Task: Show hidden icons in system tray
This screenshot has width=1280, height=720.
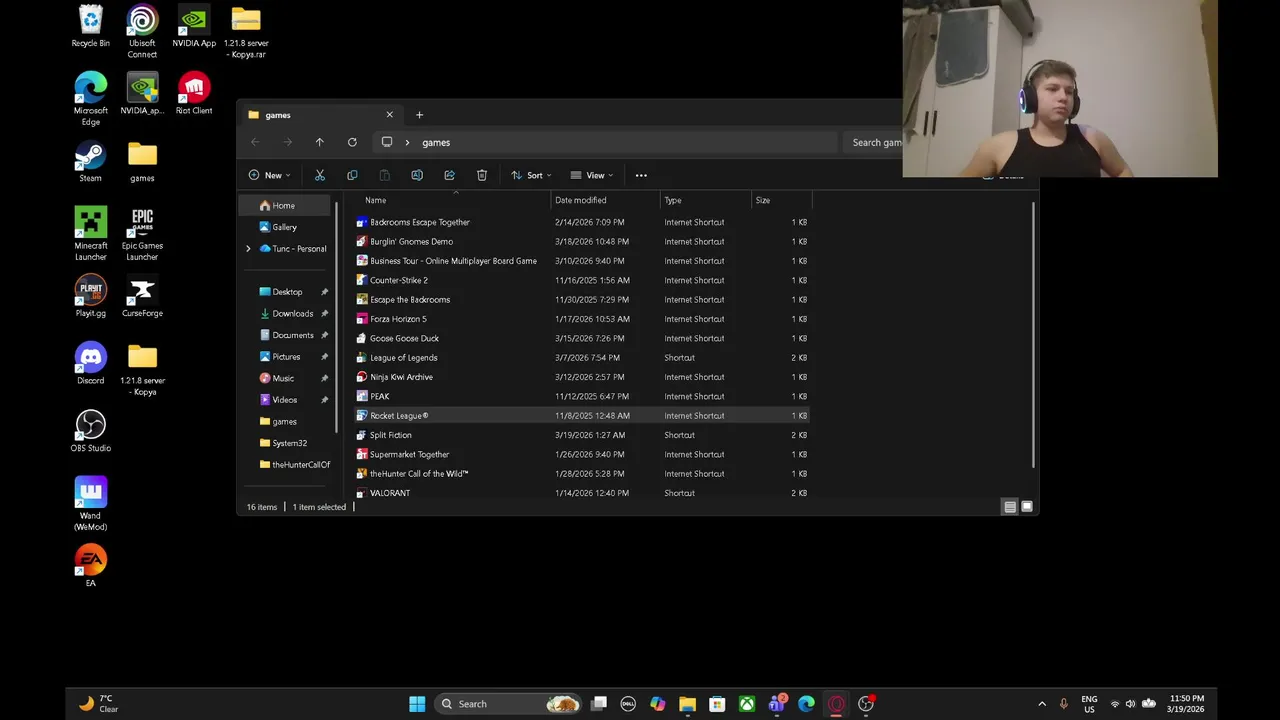Action: [1042, 704]
